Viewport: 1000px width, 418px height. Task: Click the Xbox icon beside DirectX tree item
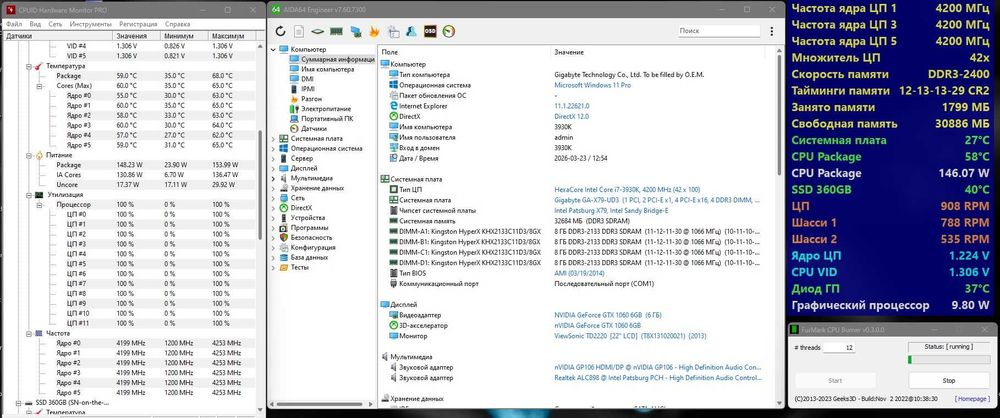[284, 207]
